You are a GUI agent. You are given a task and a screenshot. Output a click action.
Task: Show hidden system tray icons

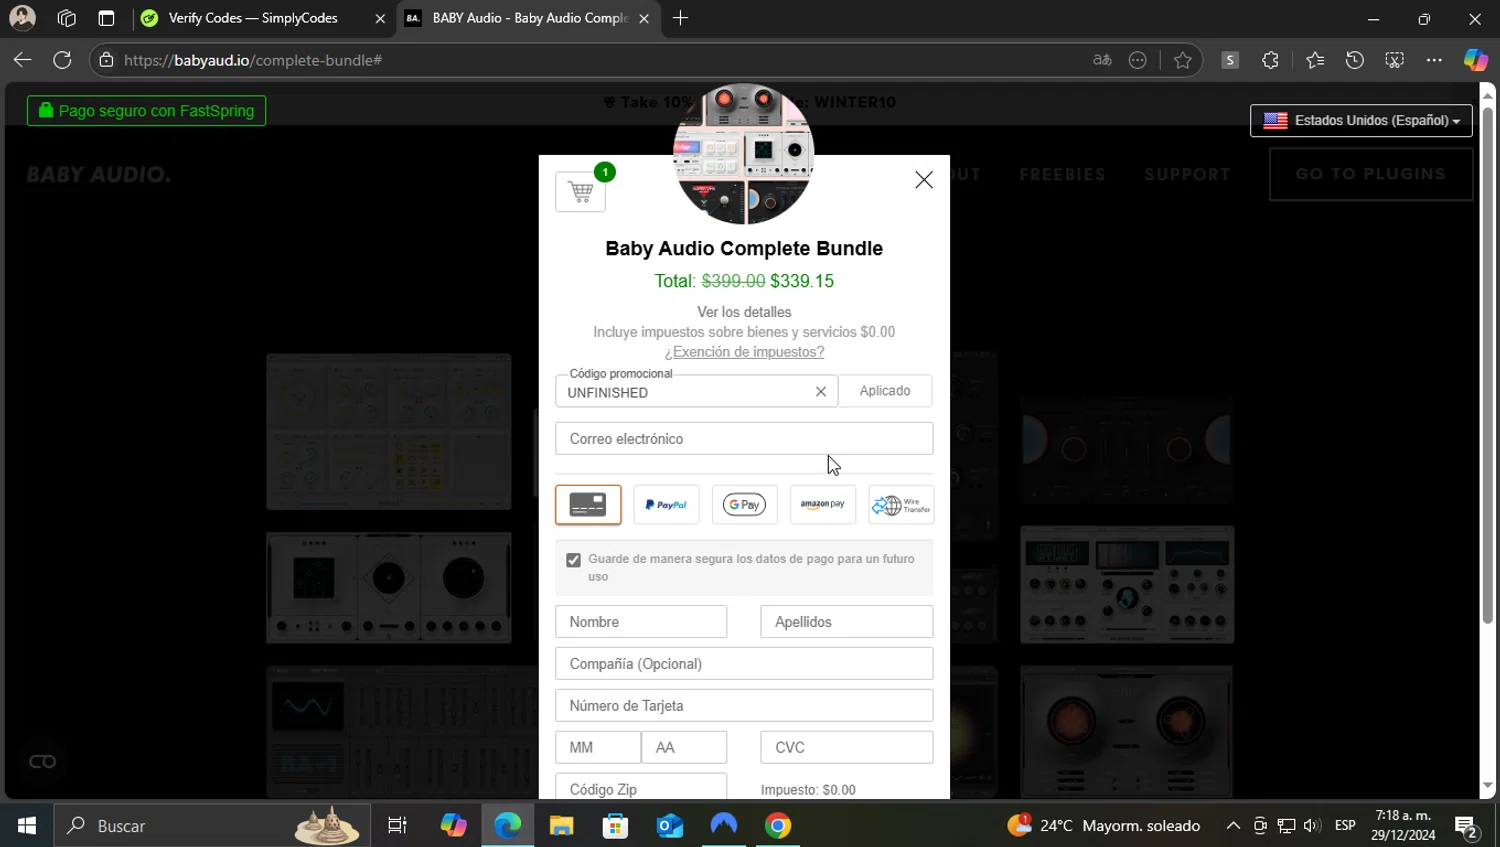point(1233,826)
